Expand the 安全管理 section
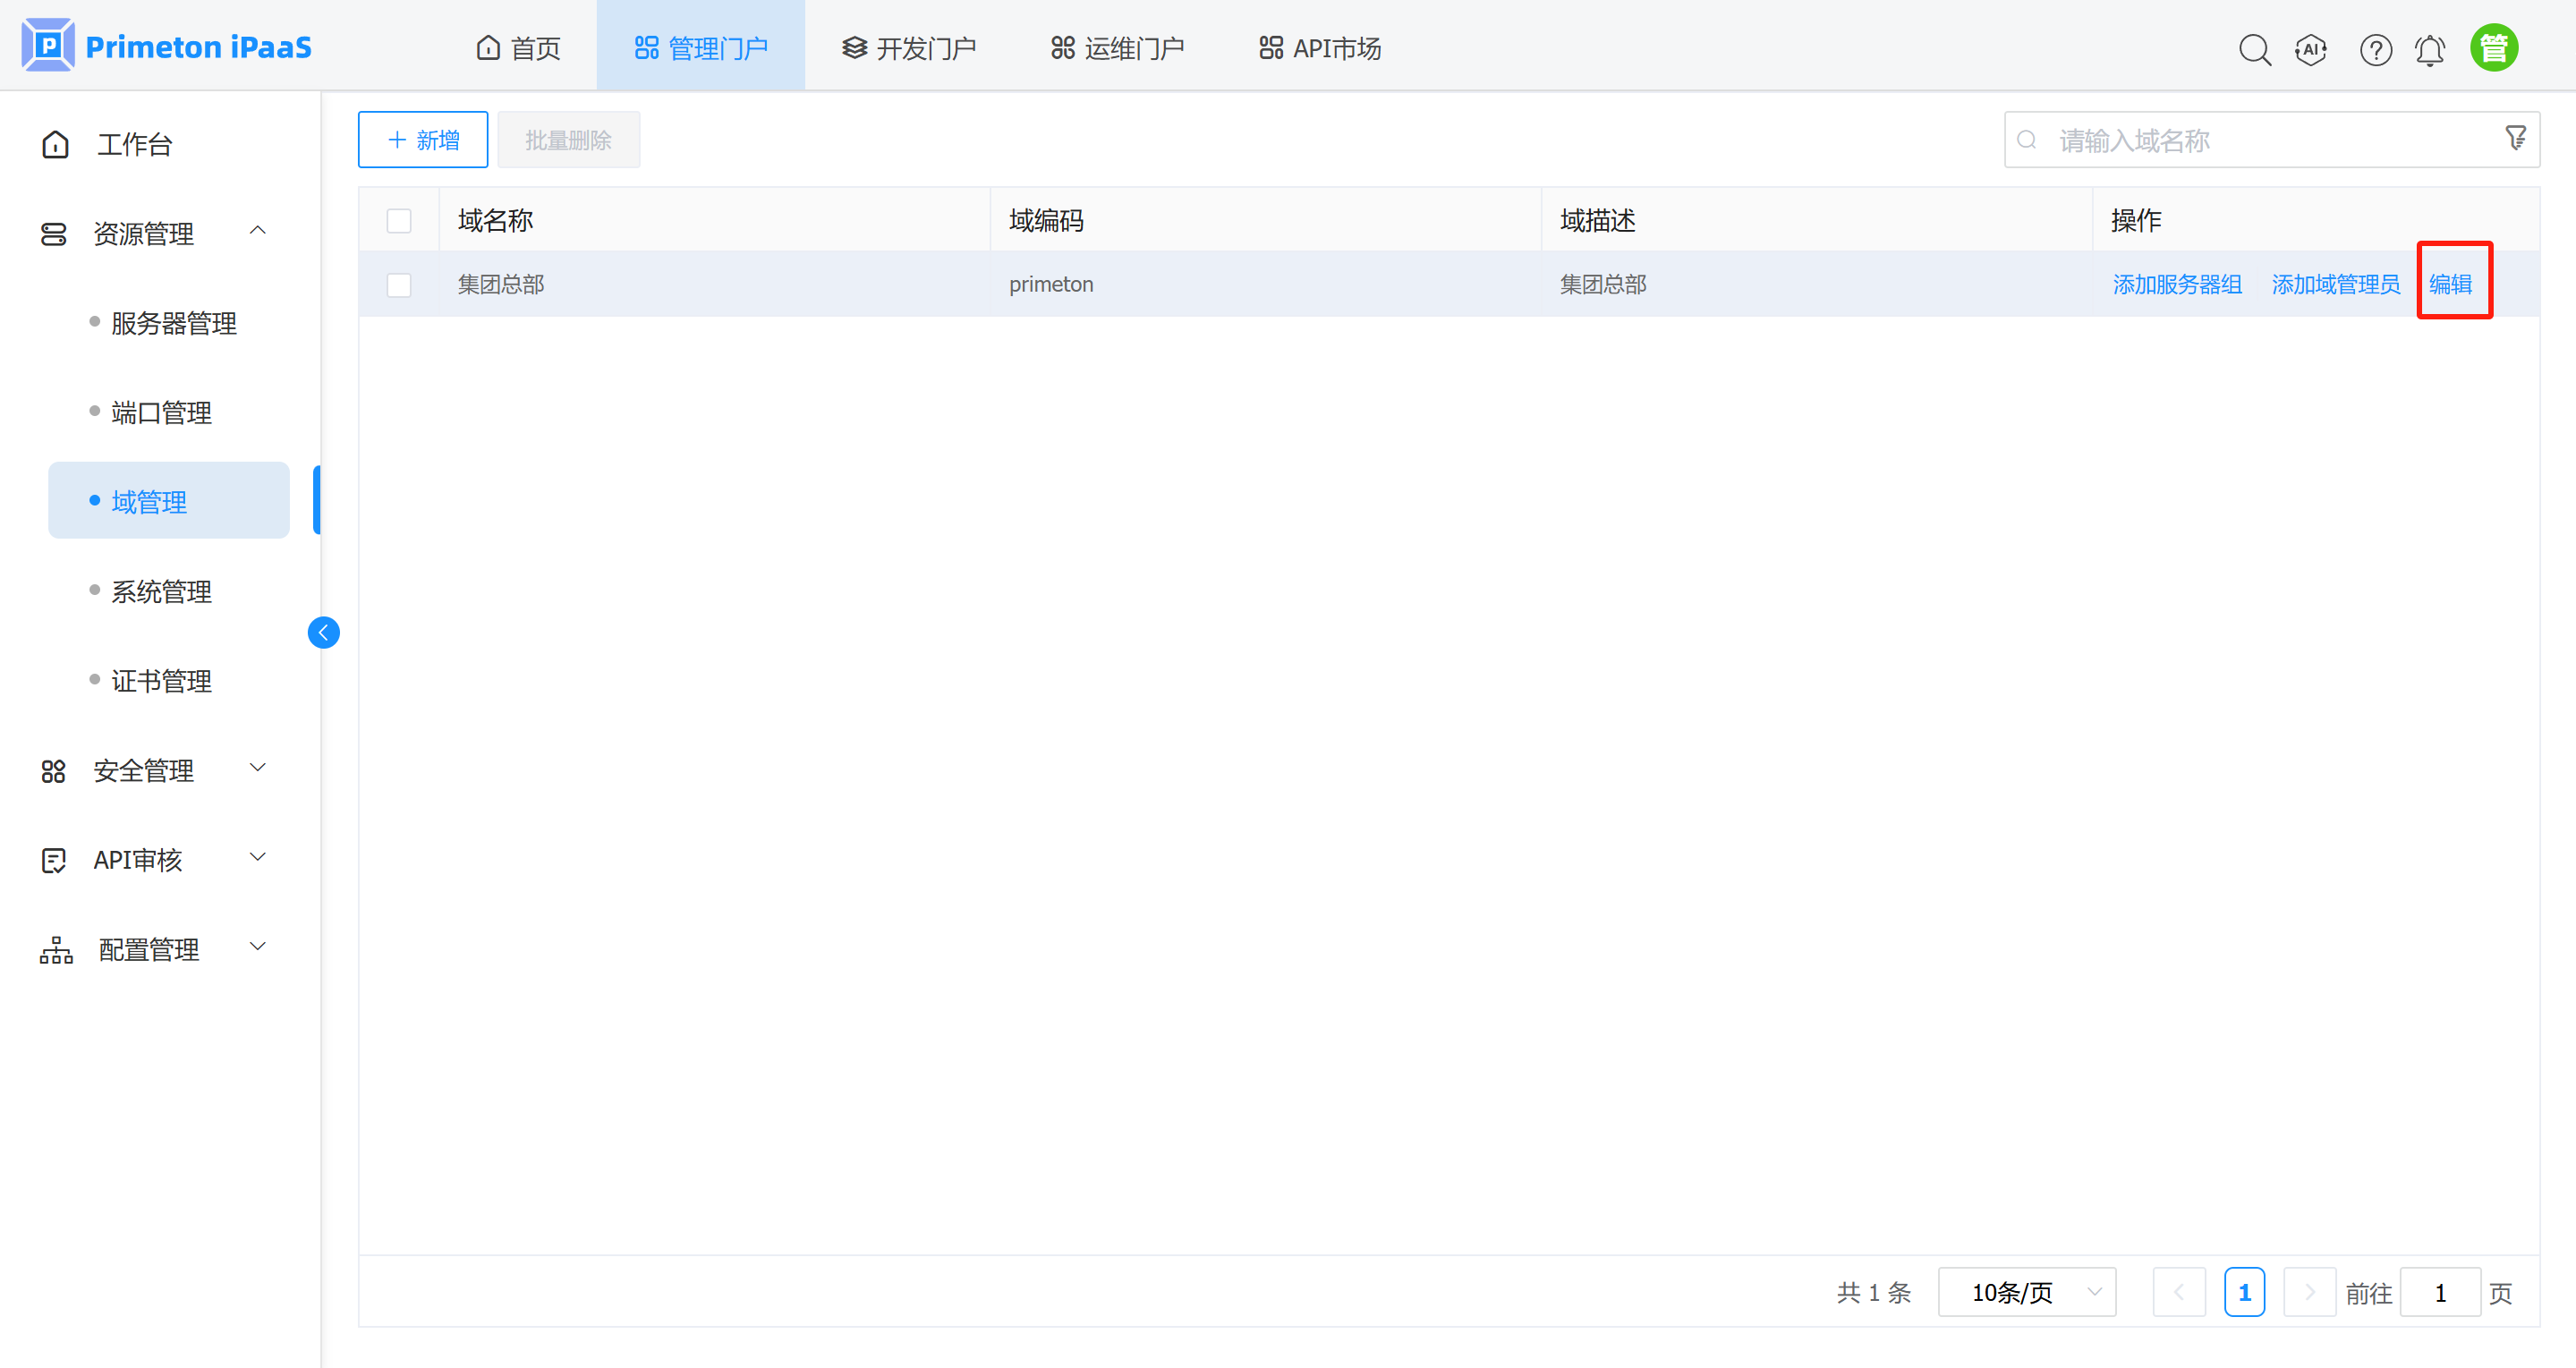This screenshot has height=1368, width=2576. point(143,770)
